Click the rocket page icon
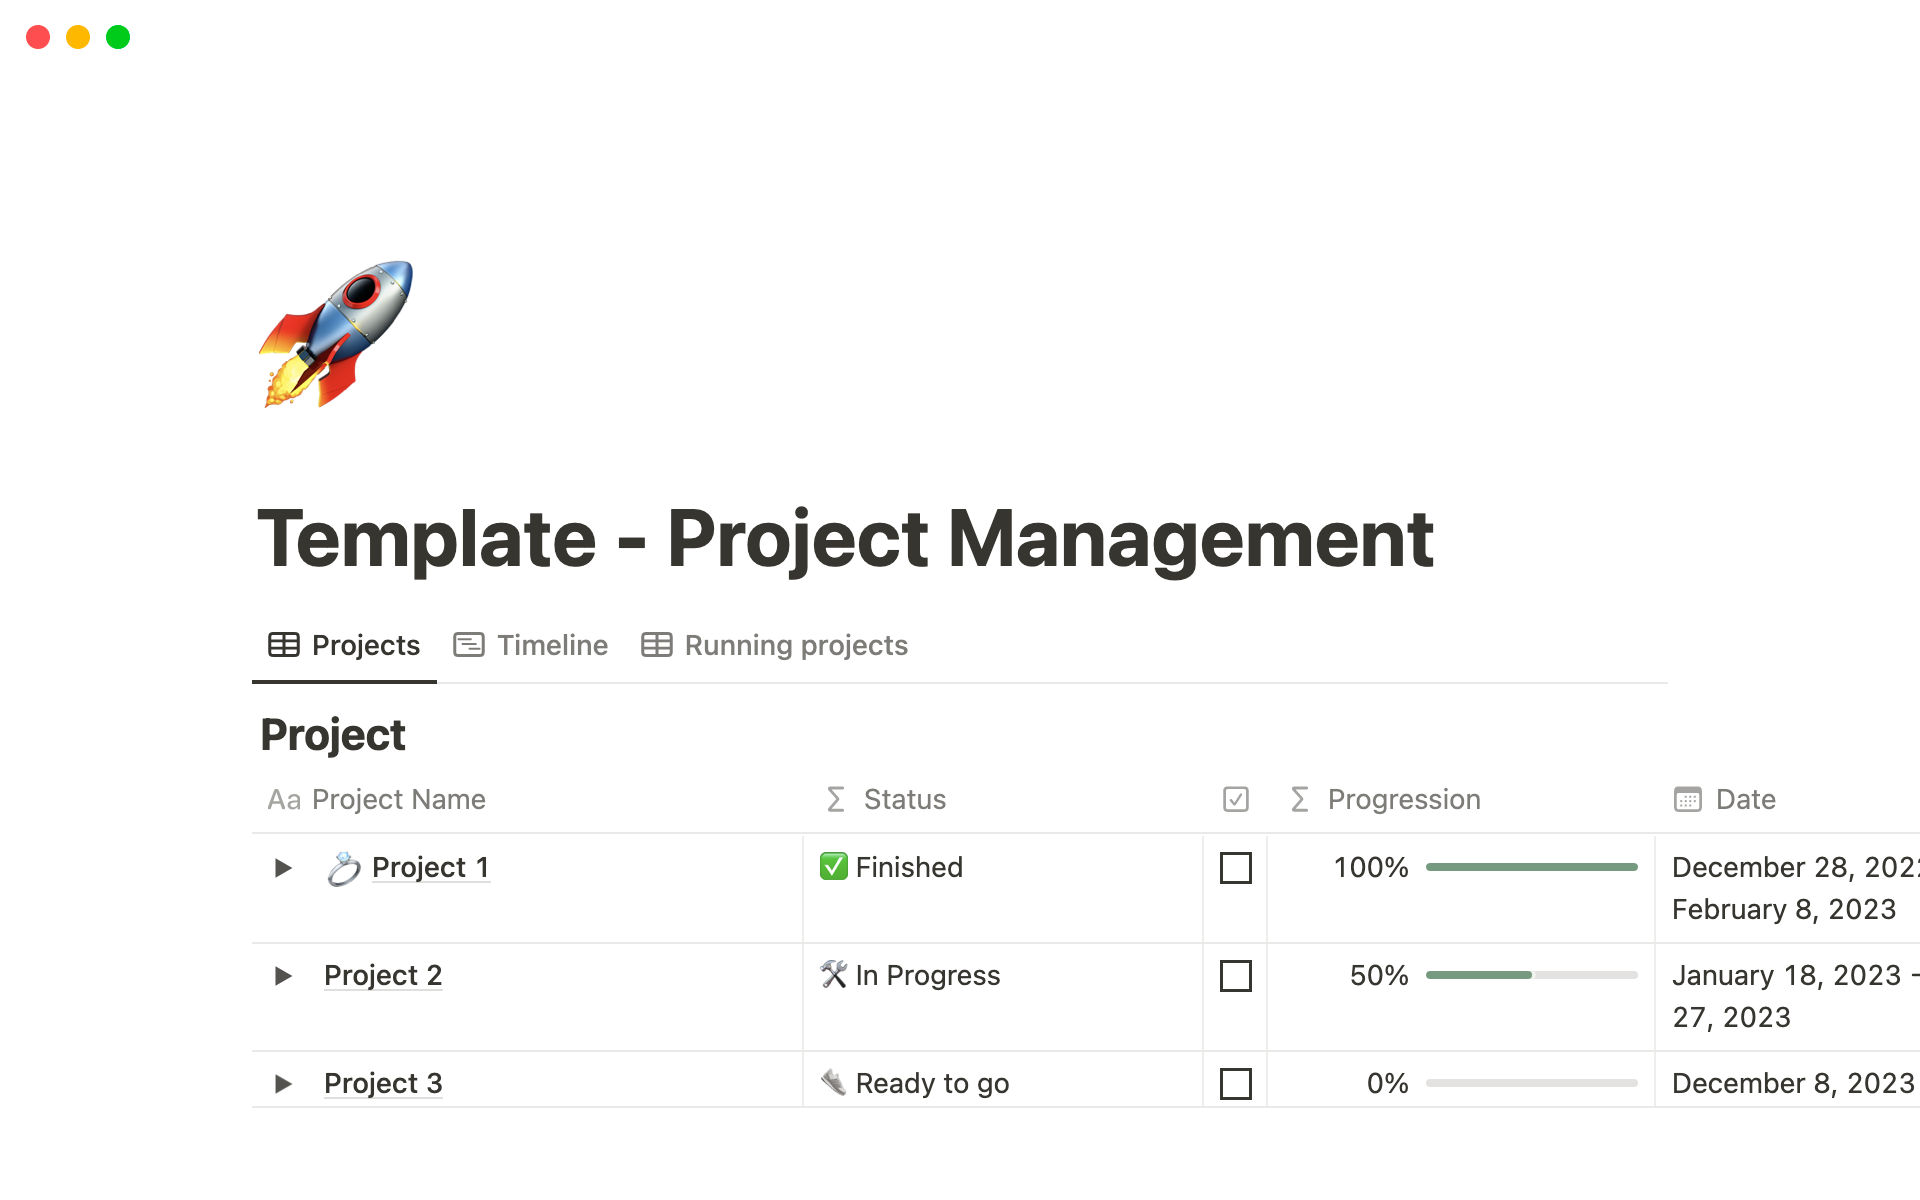 pyautogui.click(x=336, y=334)
